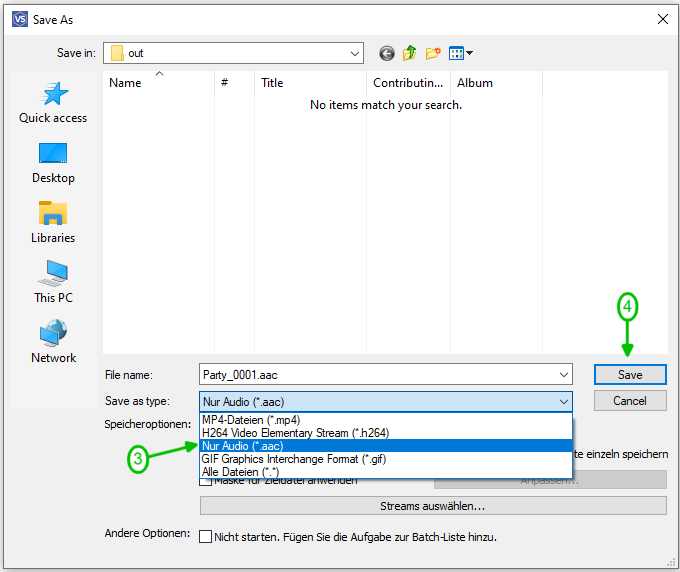Create a new folder
The width and height of the screenshot is (680, 572).
433,53
